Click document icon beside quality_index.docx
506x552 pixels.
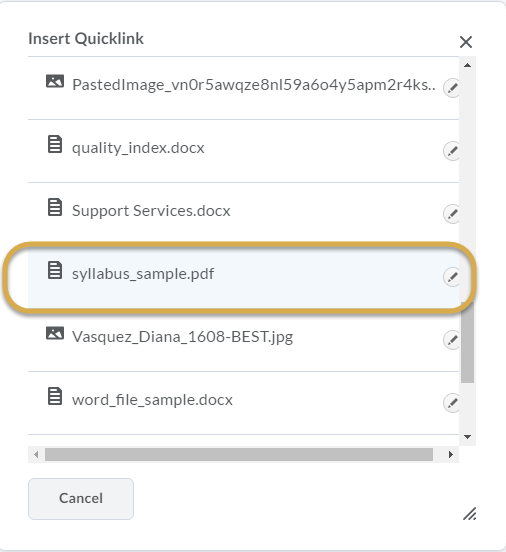55,144
